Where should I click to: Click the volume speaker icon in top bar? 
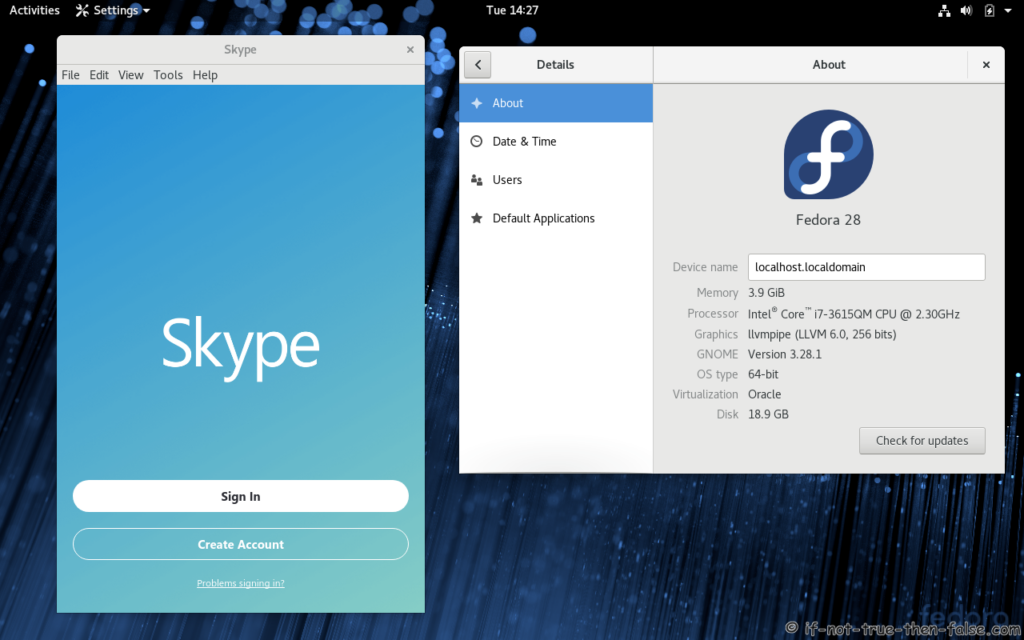[967, 10]
